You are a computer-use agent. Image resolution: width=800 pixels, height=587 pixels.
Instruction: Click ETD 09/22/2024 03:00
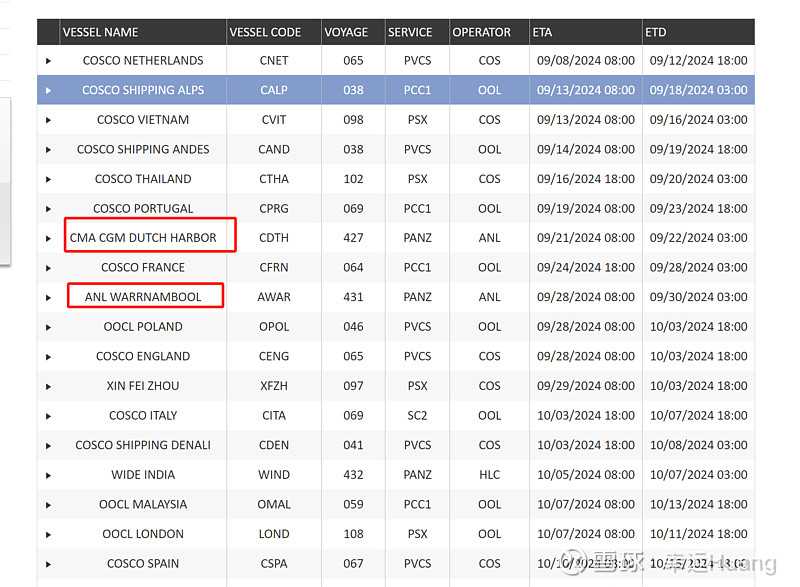pos(698,238)
